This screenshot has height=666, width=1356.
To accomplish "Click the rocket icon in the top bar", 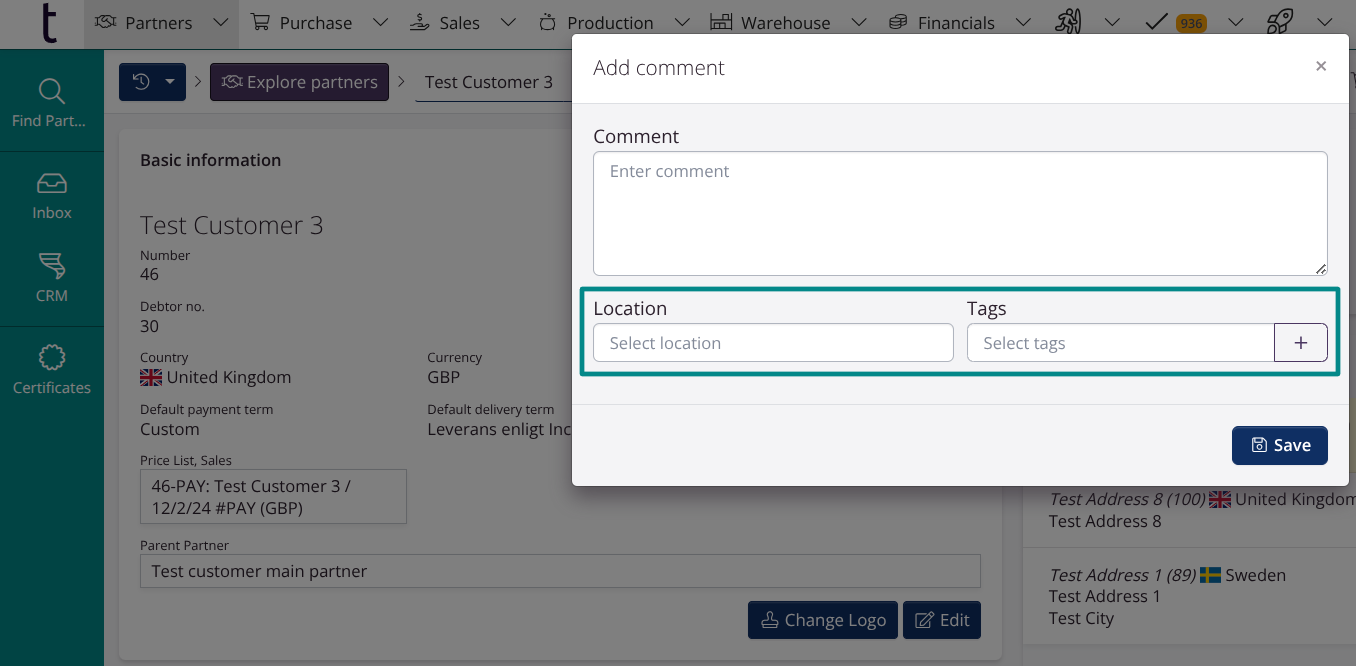I will [1279, 20].
